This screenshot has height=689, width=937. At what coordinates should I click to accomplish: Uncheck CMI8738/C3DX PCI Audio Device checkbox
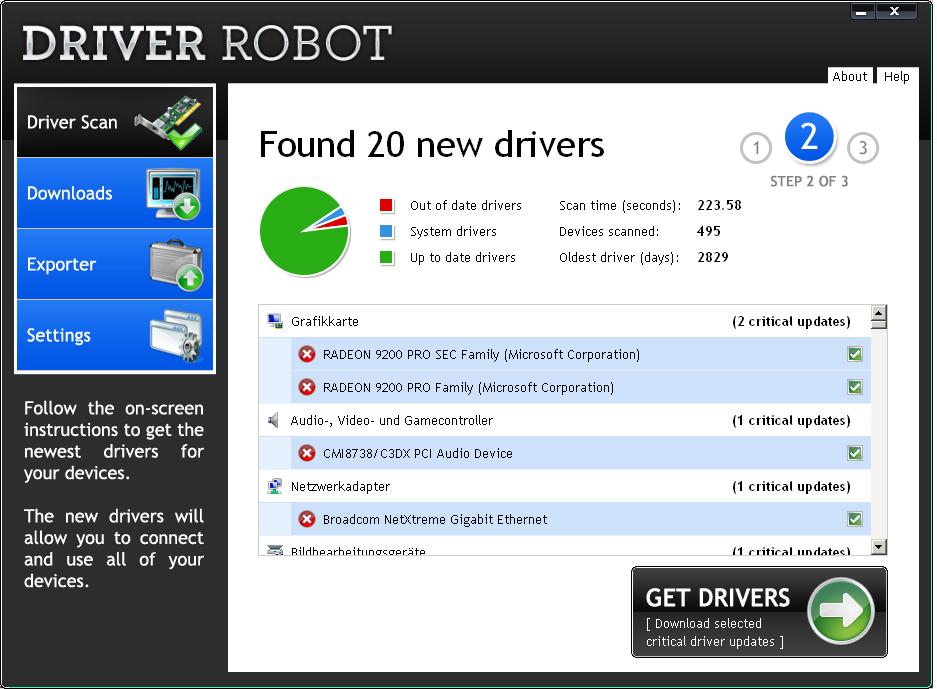(854, 453)
